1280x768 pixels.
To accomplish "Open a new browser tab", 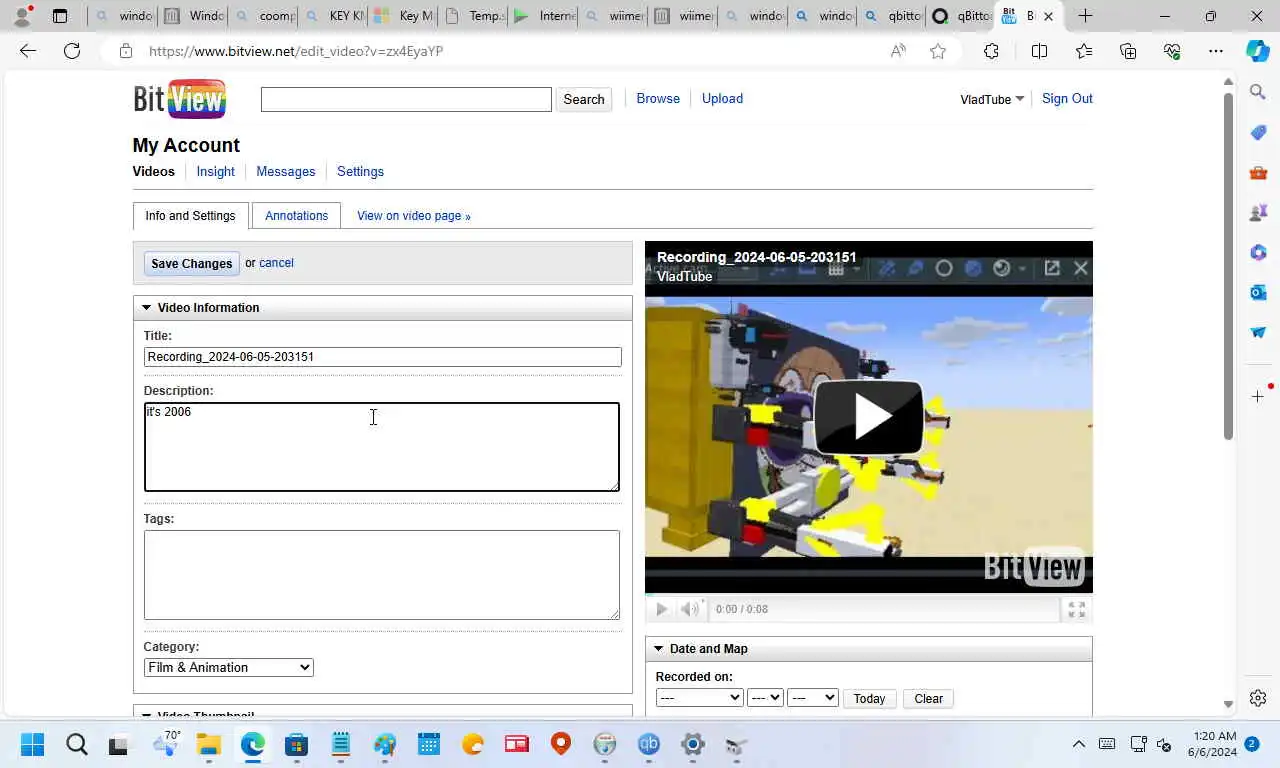I will [1085, 16].
